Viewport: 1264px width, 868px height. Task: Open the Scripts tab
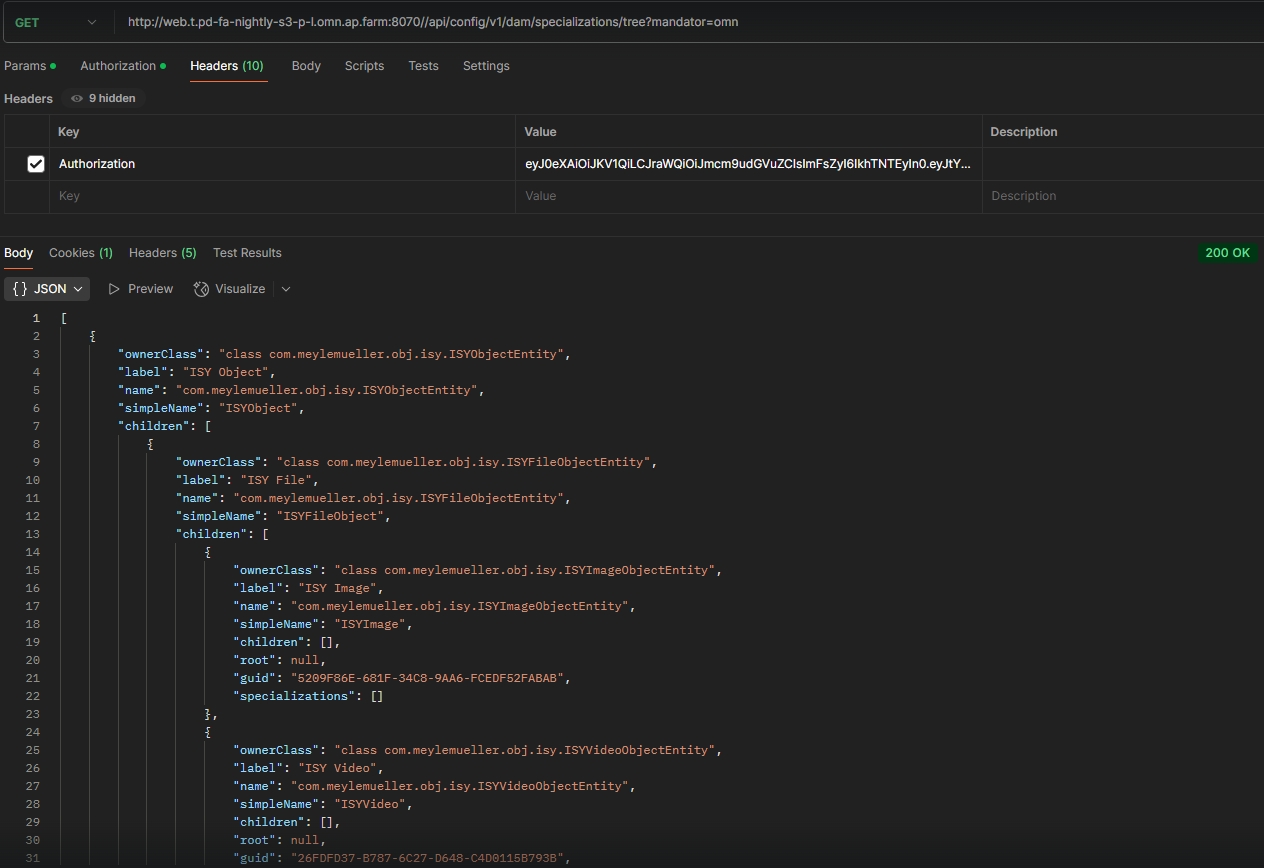coord(364,66)
